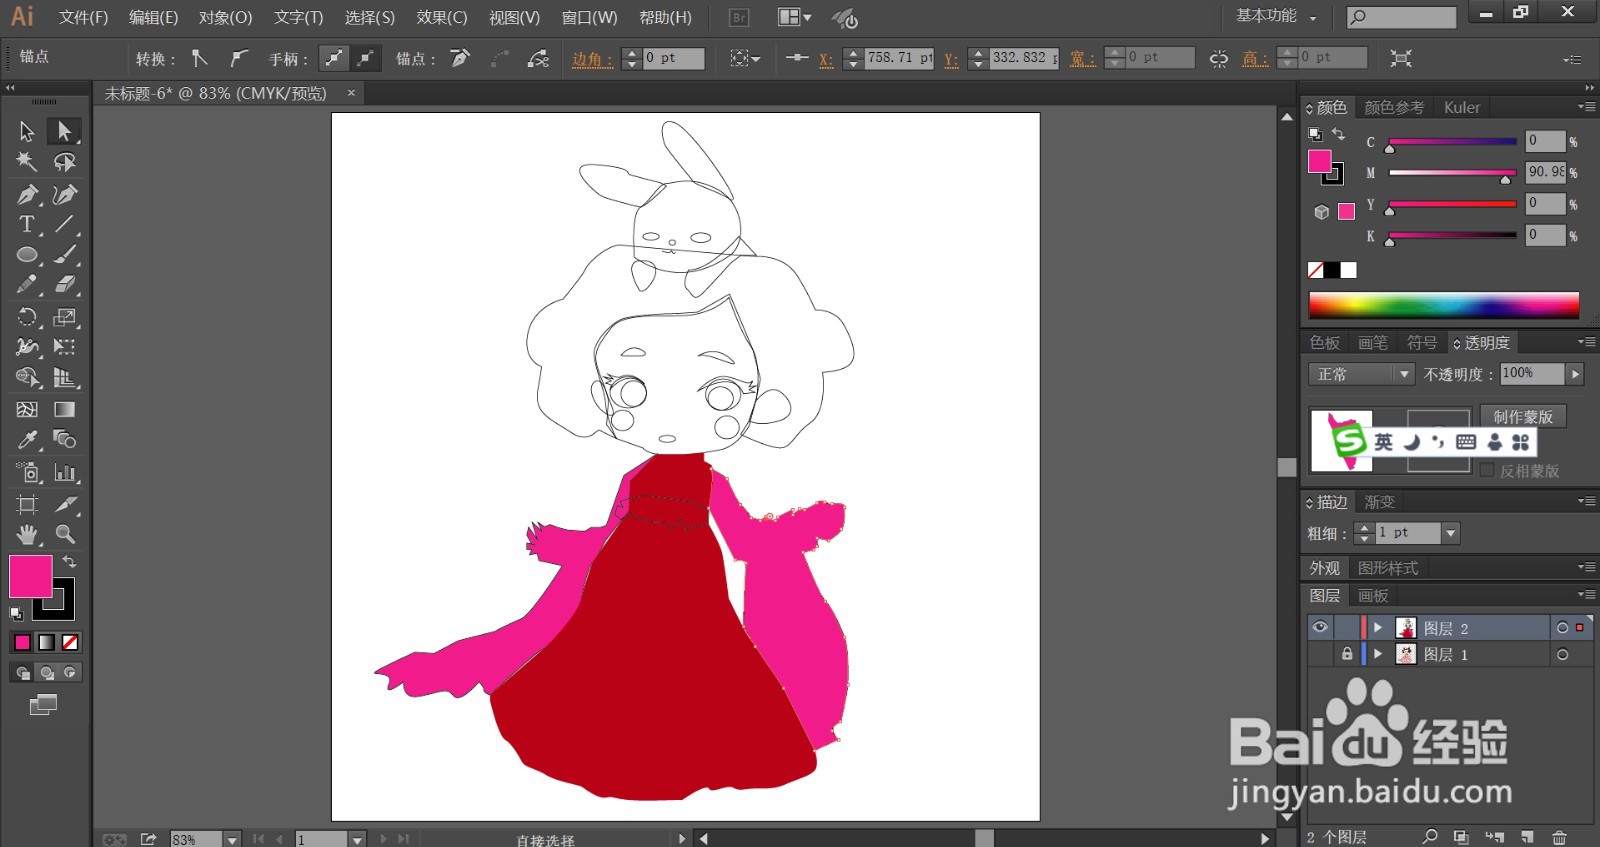Select the Eyedropper tool
1600x847 pixels.
pyautogui.click(x=27, y=440)
